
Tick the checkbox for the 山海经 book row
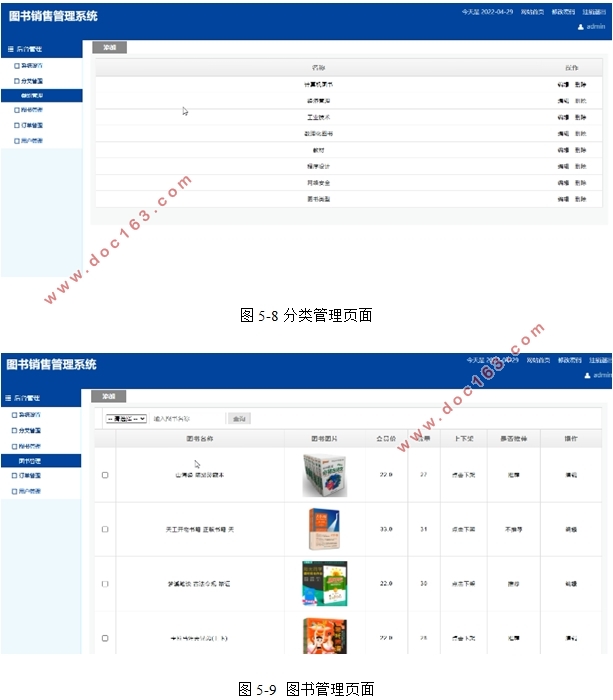[105, 475]
